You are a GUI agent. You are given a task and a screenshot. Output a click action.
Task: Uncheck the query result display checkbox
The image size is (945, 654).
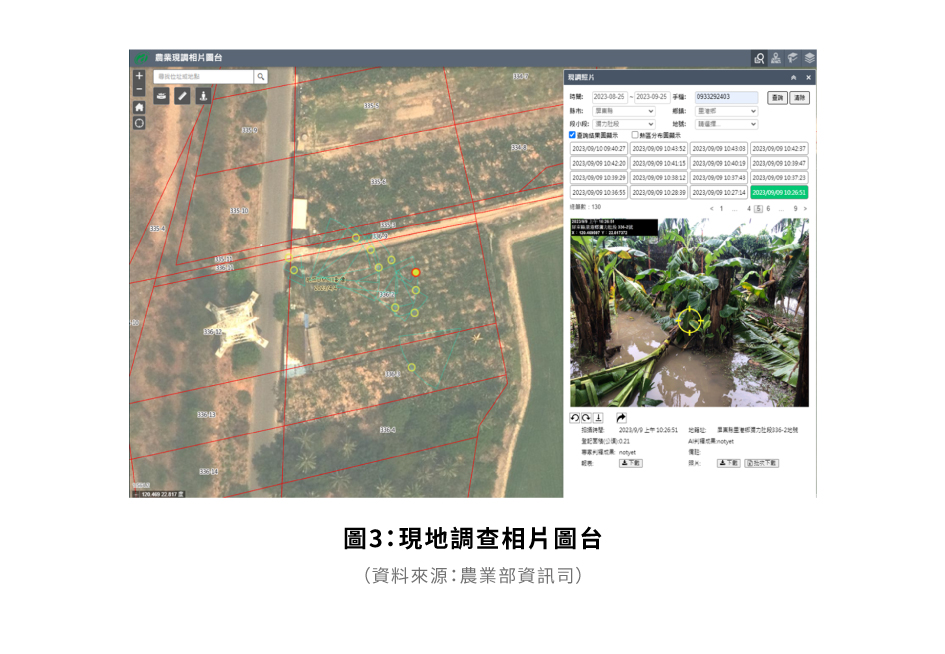(572, 135)
